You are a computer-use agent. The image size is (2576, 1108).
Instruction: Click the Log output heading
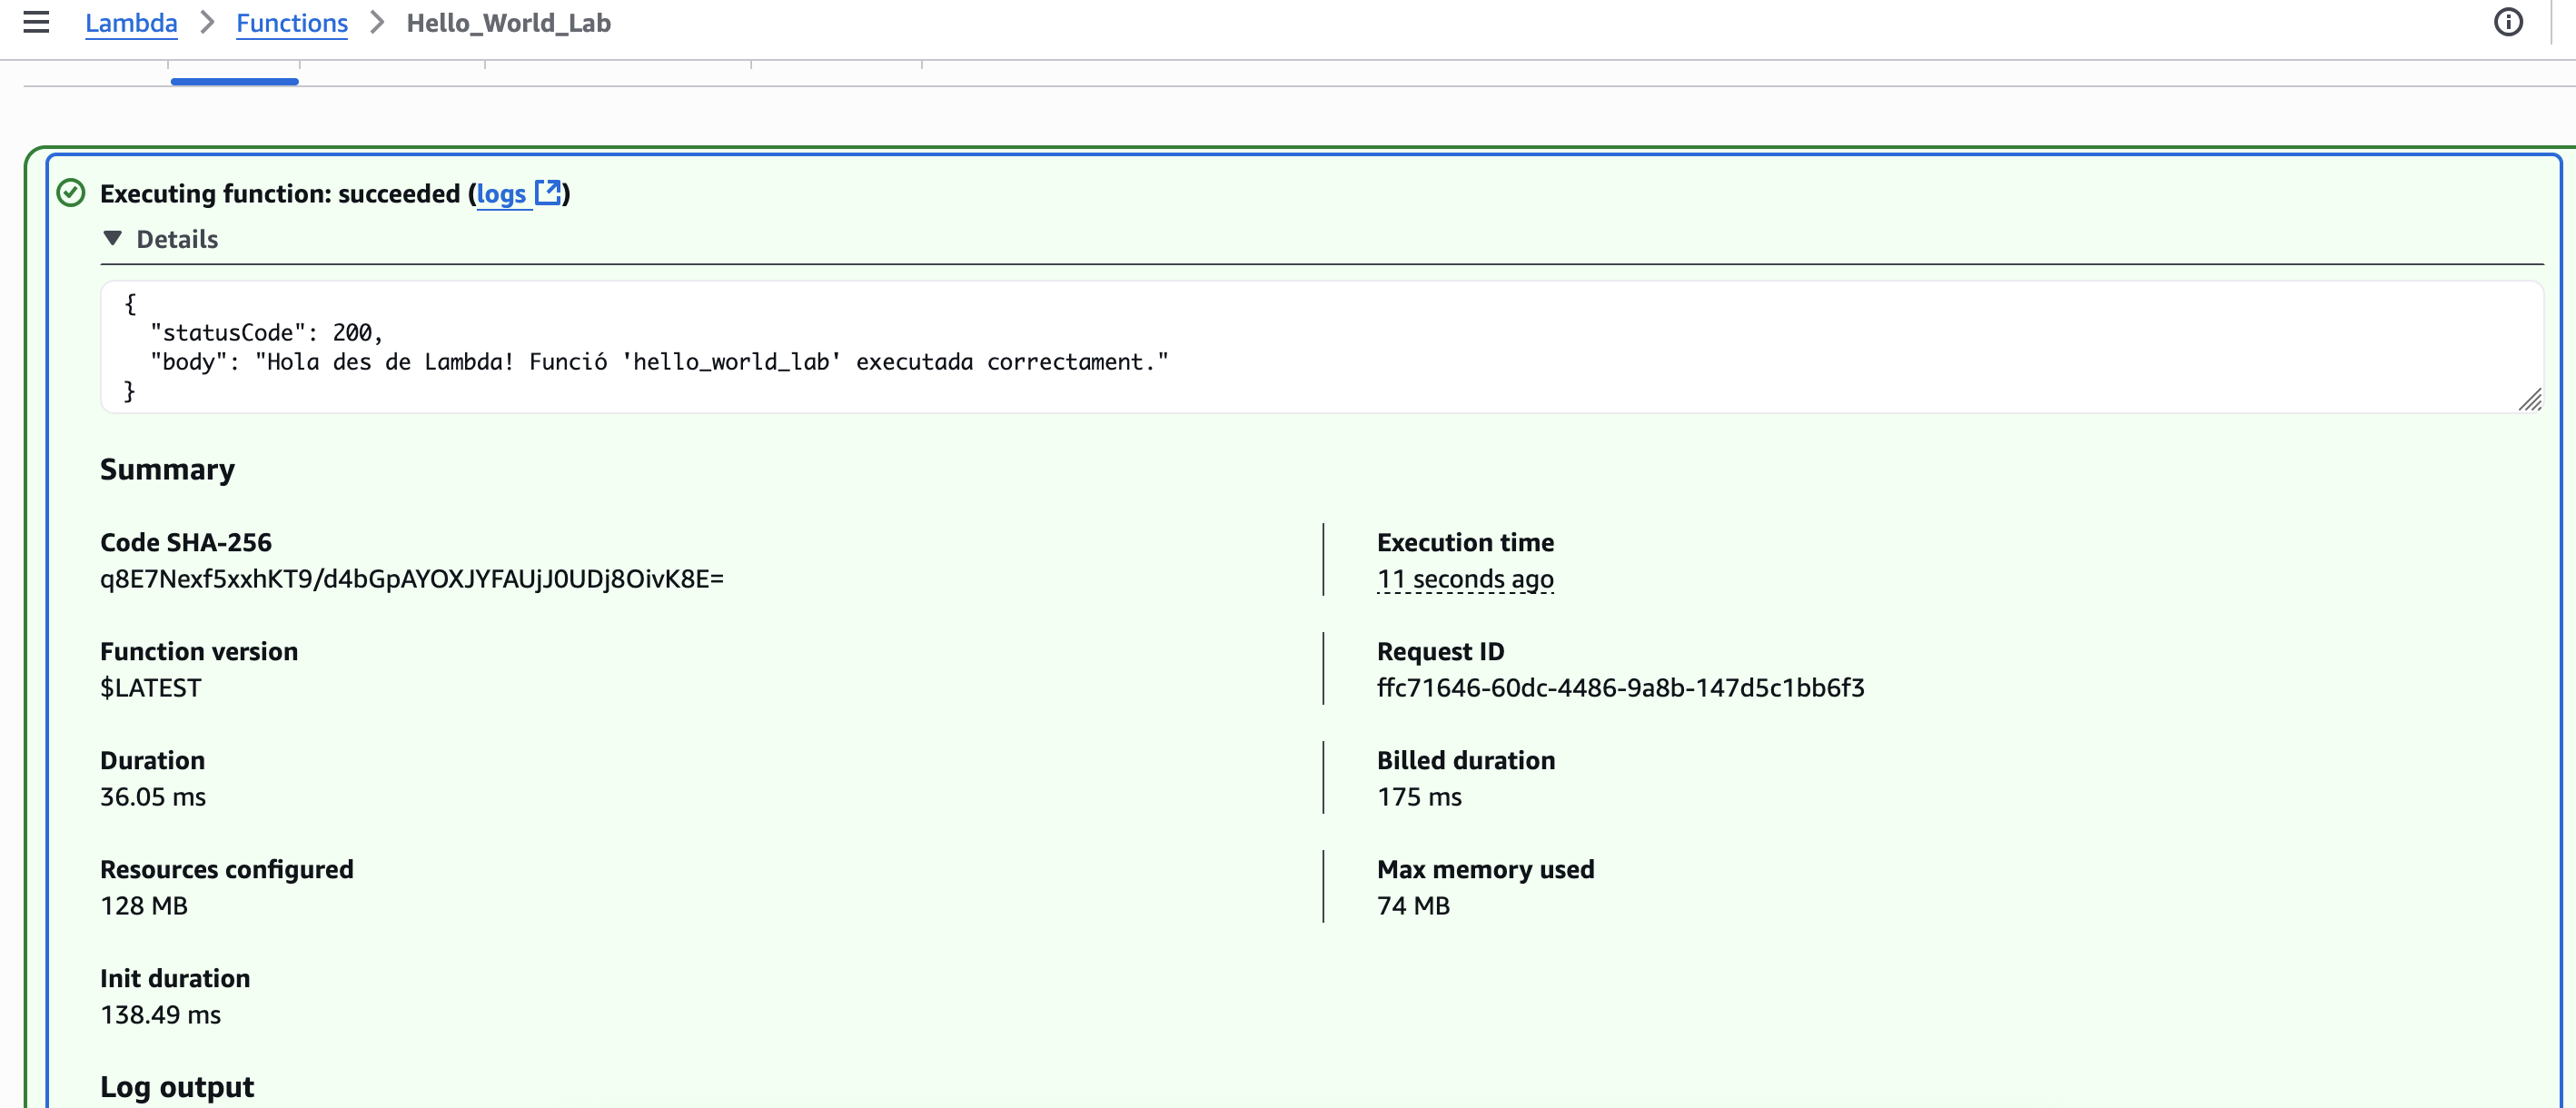[177, 1086]
